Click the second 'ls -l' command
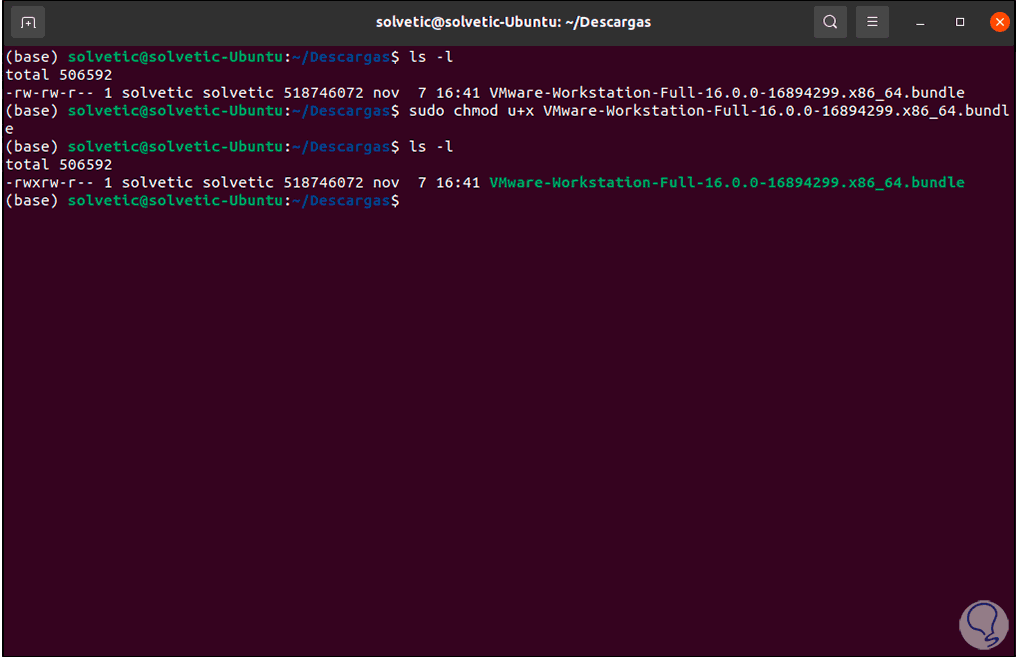This screenshot has height=657, width=1019. pyautogui.click(x=431, y=147)
